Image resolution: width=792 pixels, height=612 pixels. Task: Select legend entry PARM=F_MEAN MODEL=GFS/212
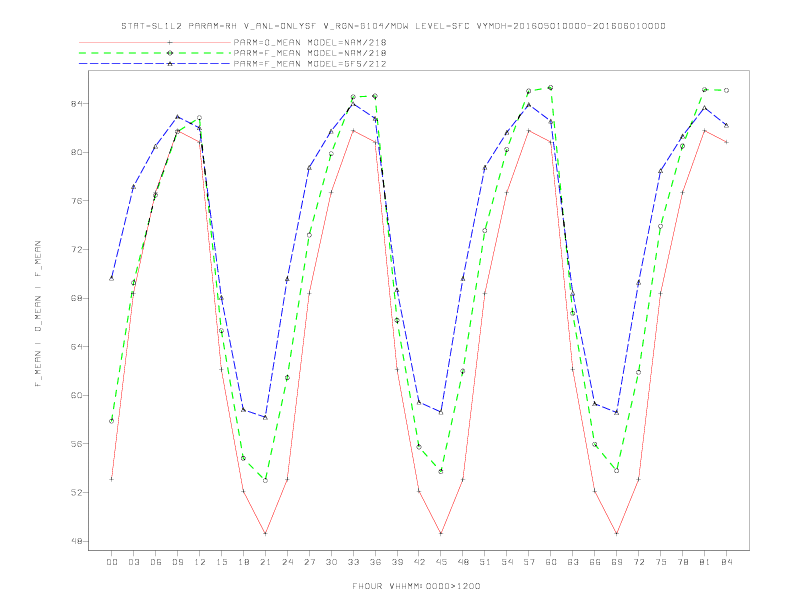(x=310, y=64)
